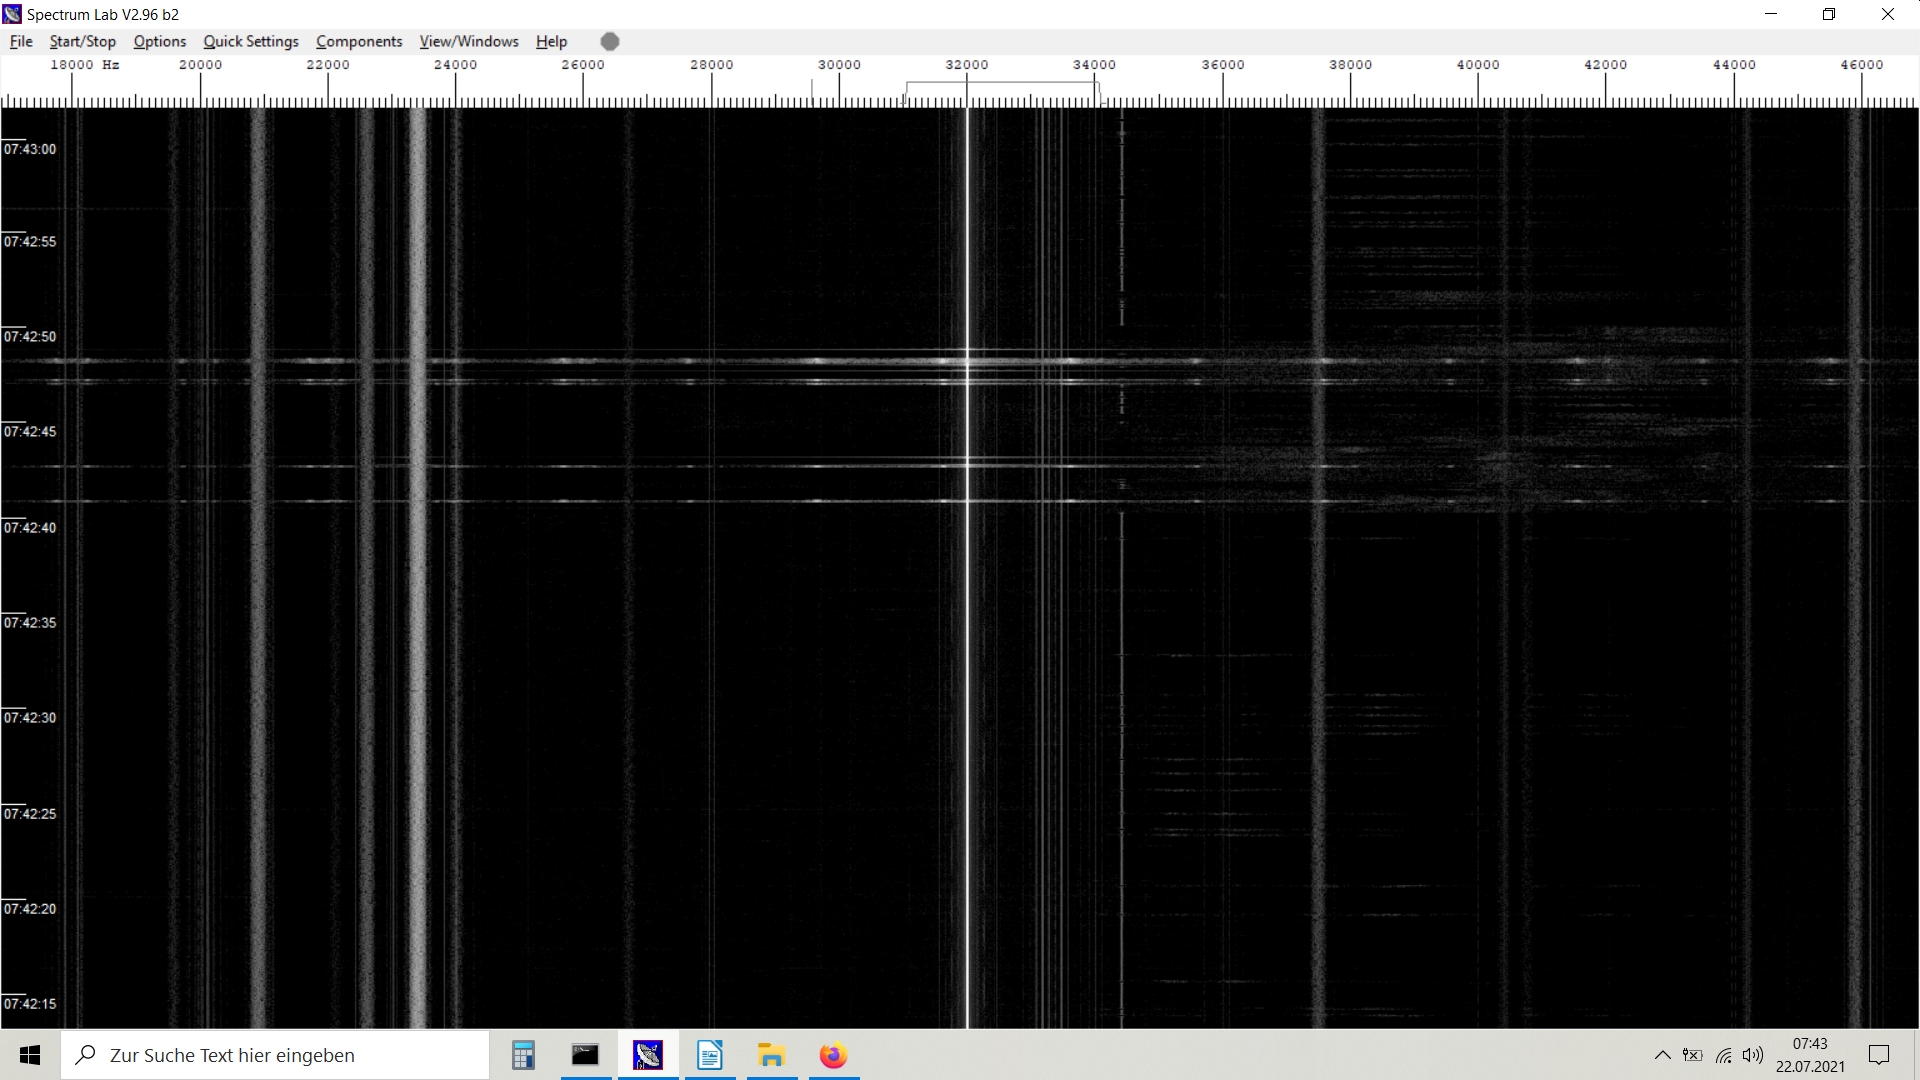Viewport: 1920px width, 1080px height.
Task: Click the 07:42:50 time label
Action: click(30, 337)
